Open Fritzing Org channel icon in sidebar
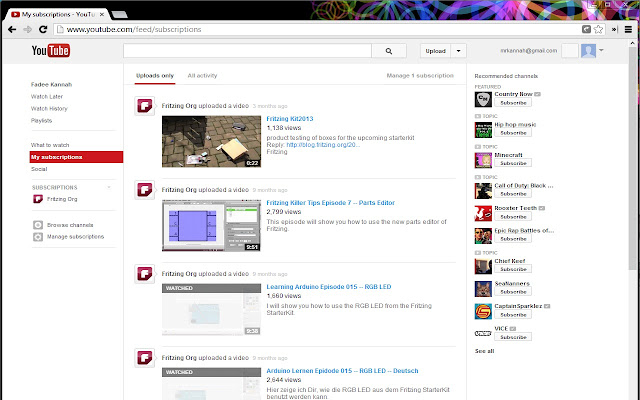This screenshot has width=640, height=400. click(38, 199)
